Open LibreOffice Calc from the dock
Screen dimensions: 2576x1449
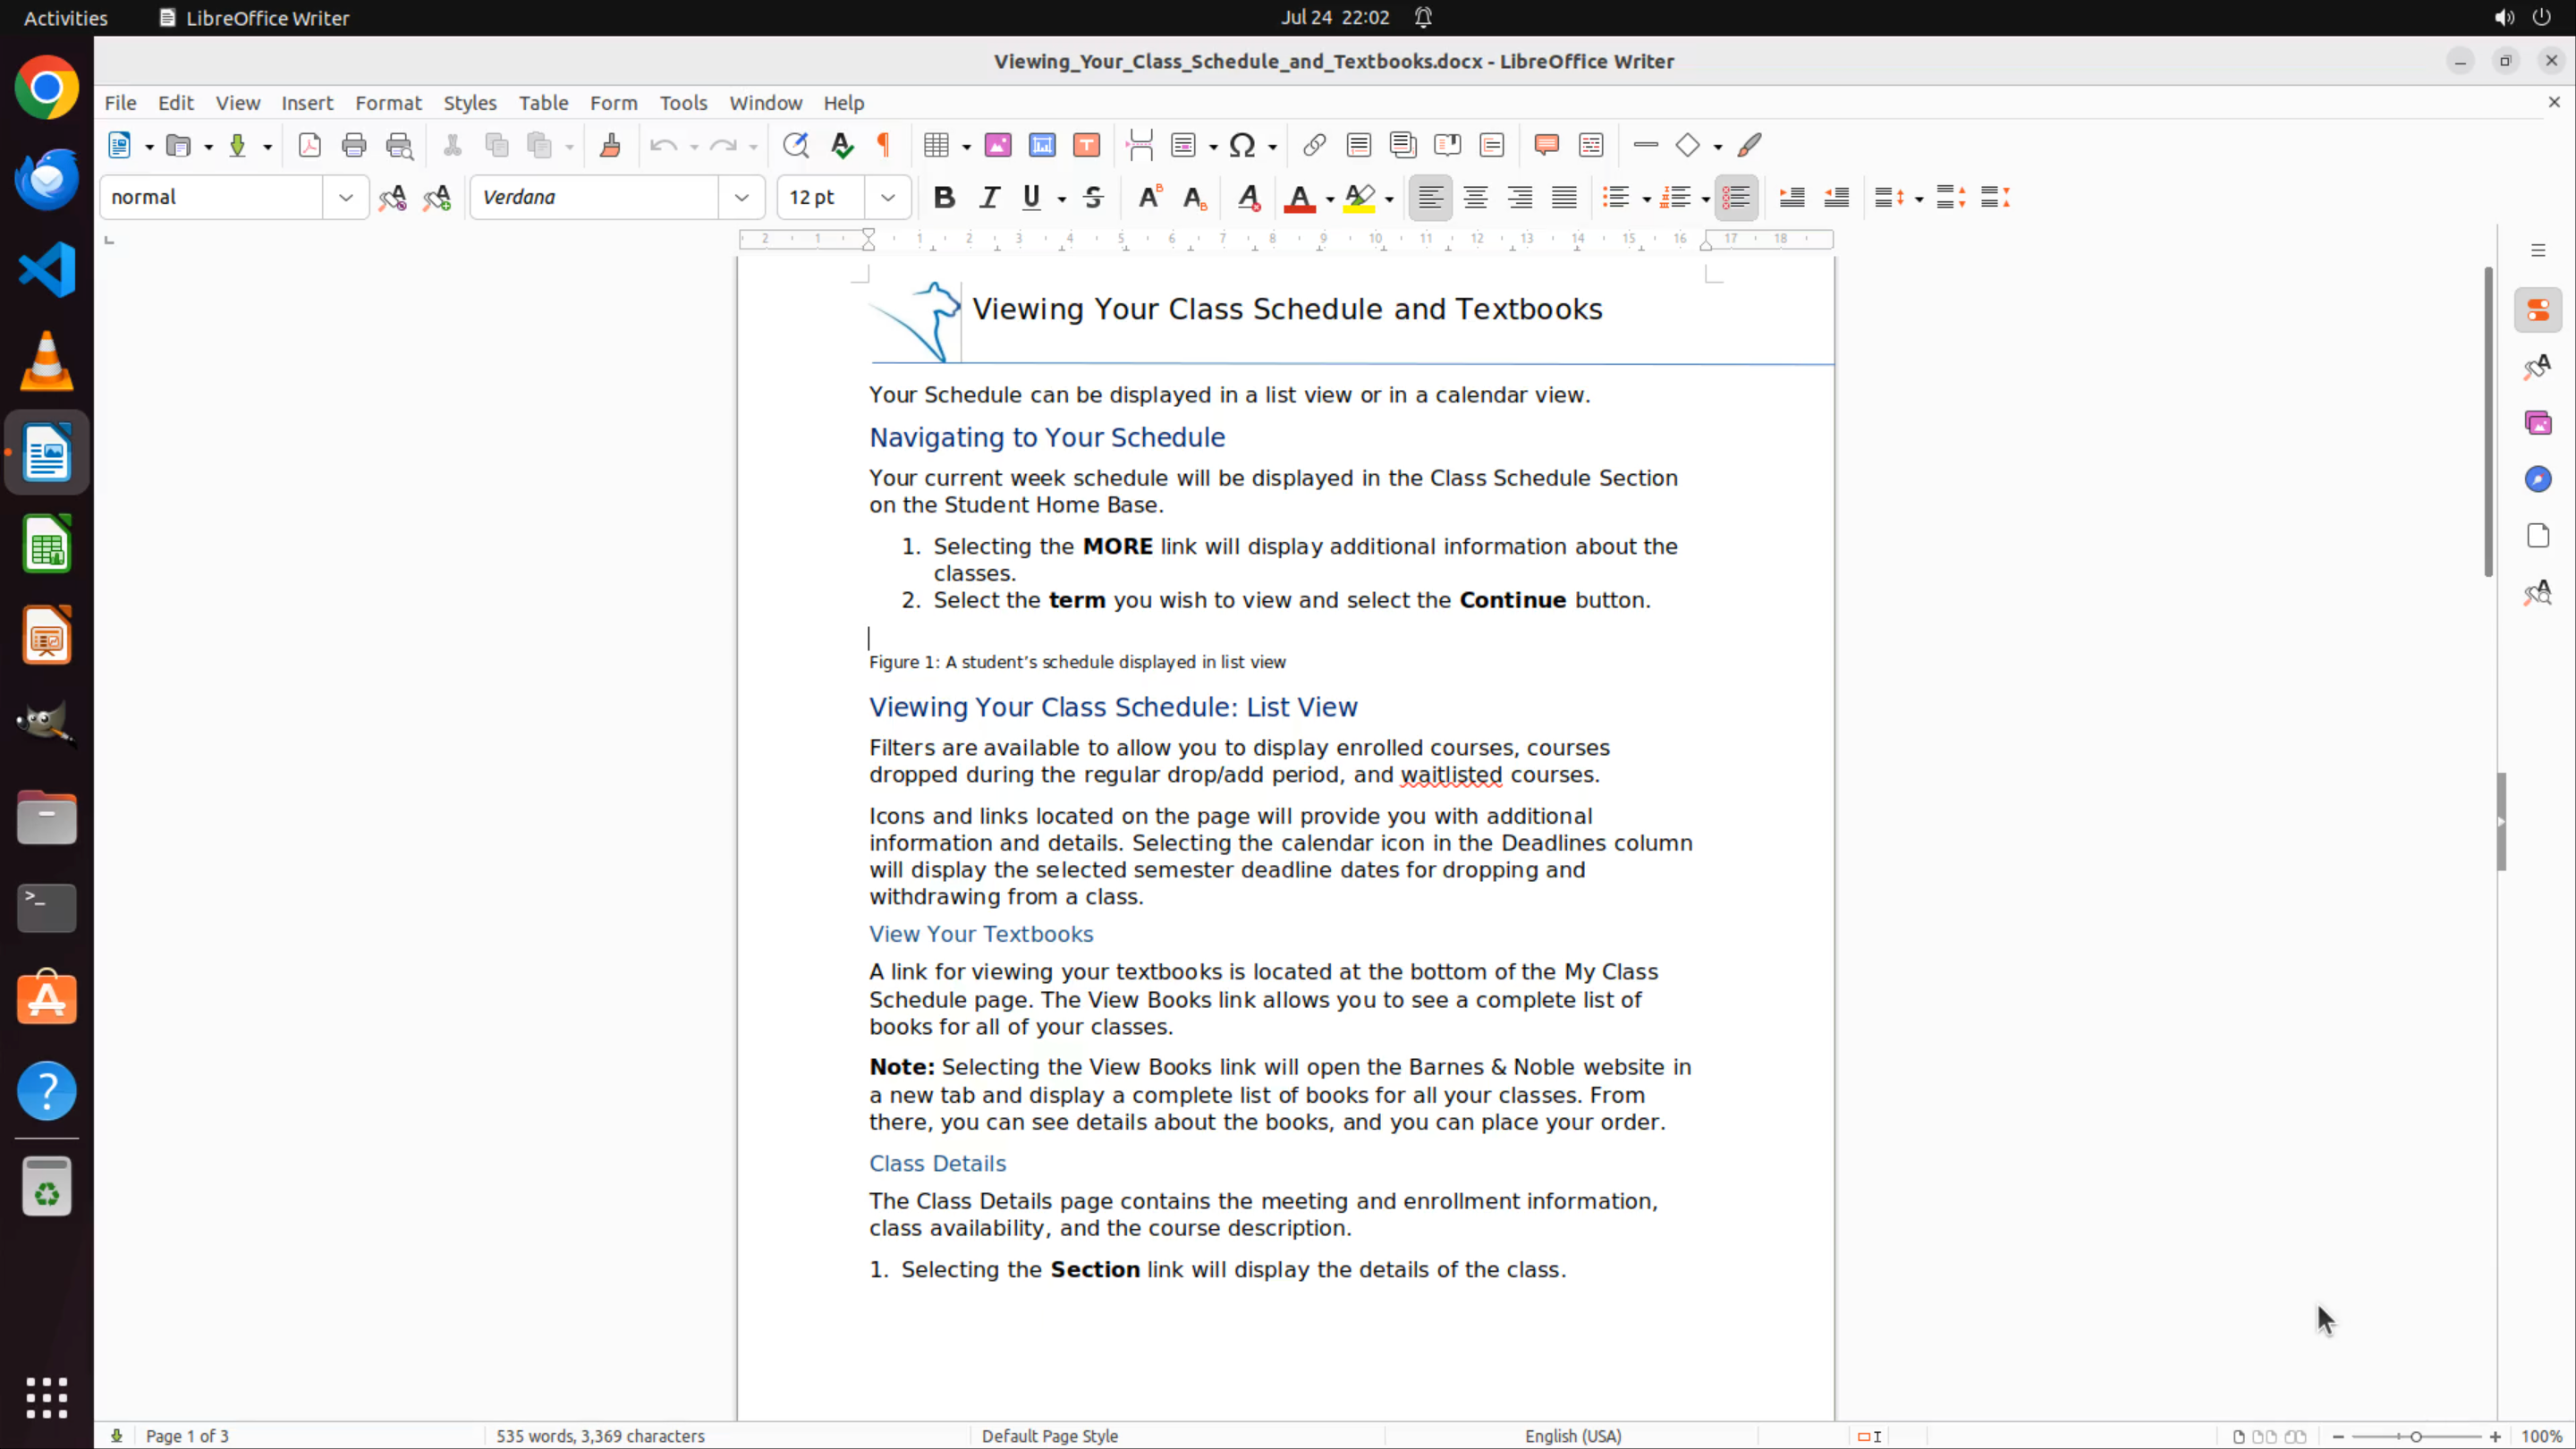[x=47, y=545]
